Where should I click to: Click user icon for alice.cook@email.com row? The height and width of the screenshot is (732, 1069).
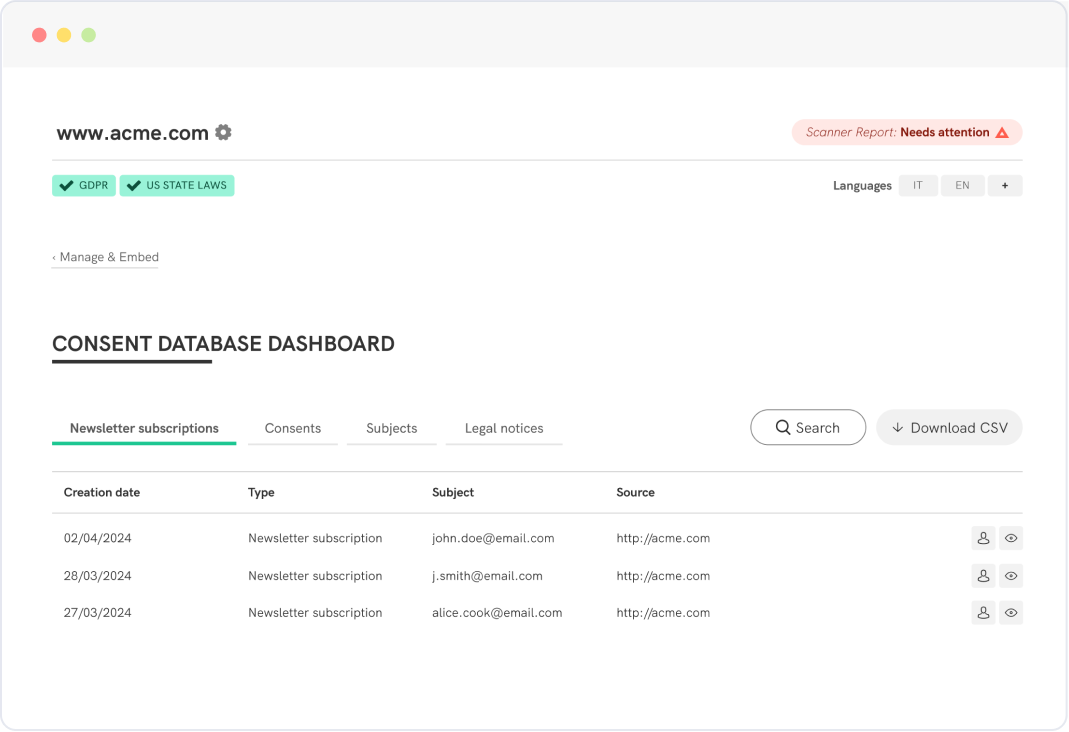click(x=983, y=613)
